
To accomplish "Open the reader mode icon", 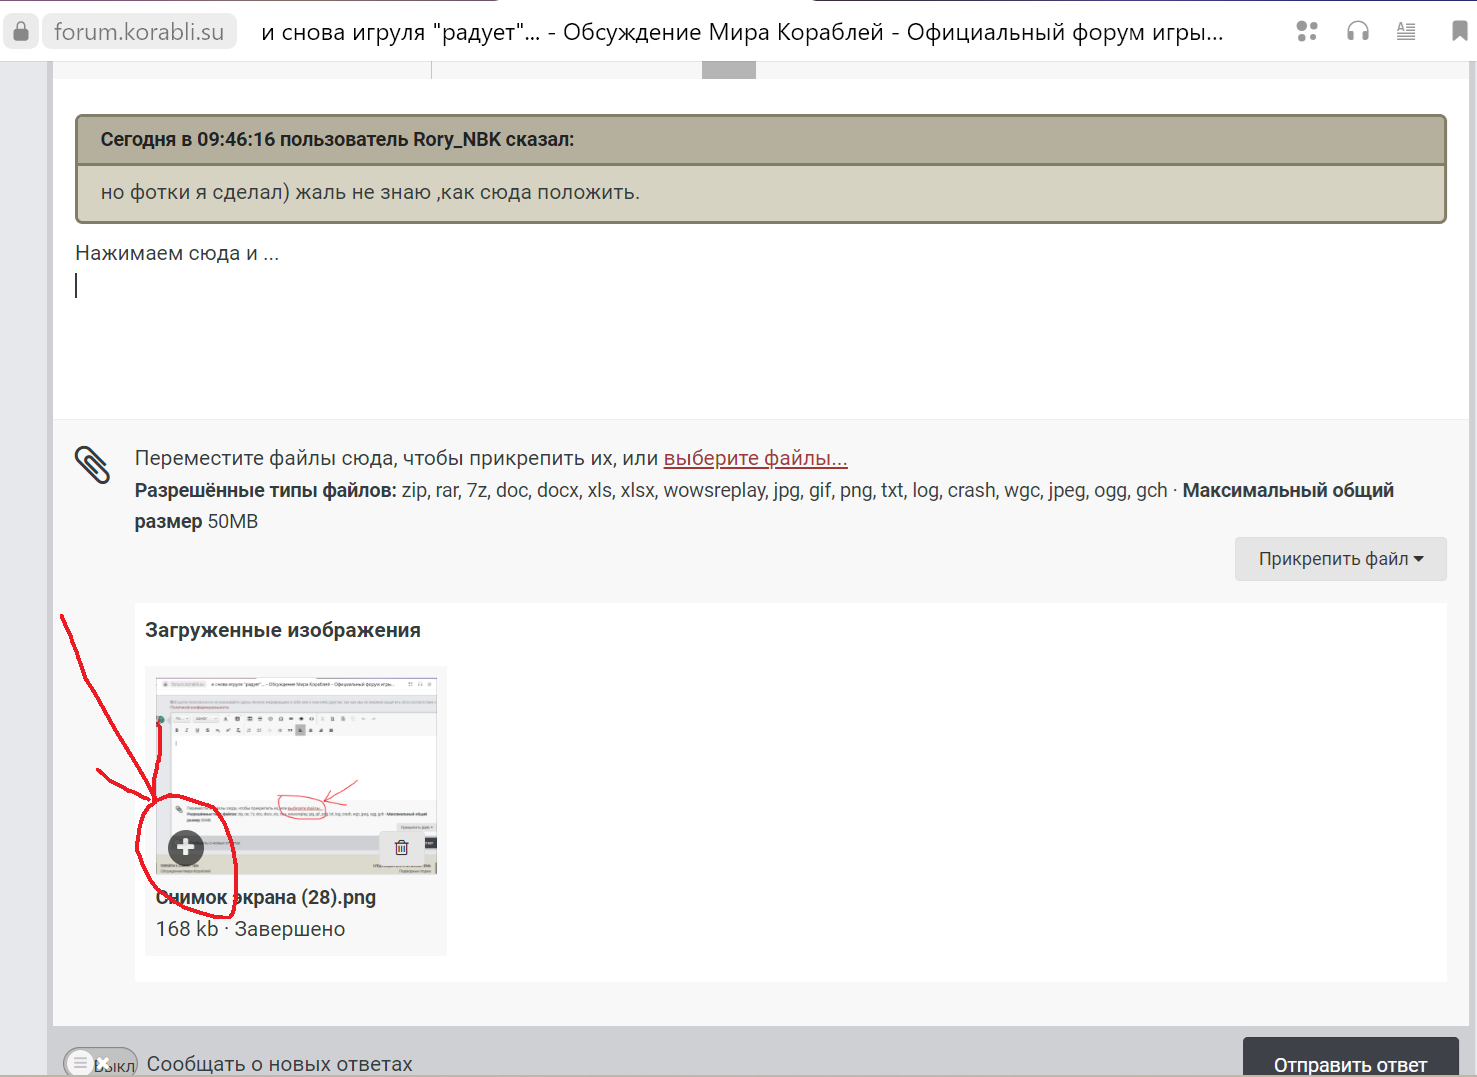I will tap(1406, 31).
